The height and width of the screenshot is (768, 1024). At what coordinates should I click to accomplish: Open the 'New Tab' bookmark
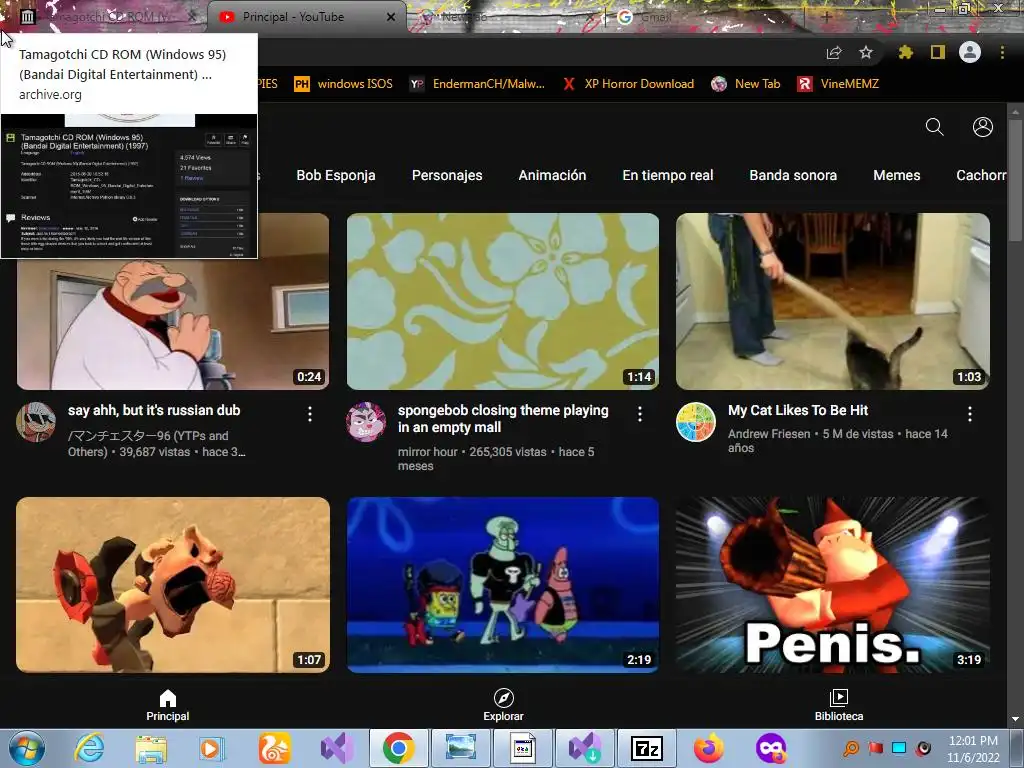click(x=746, y=84)
